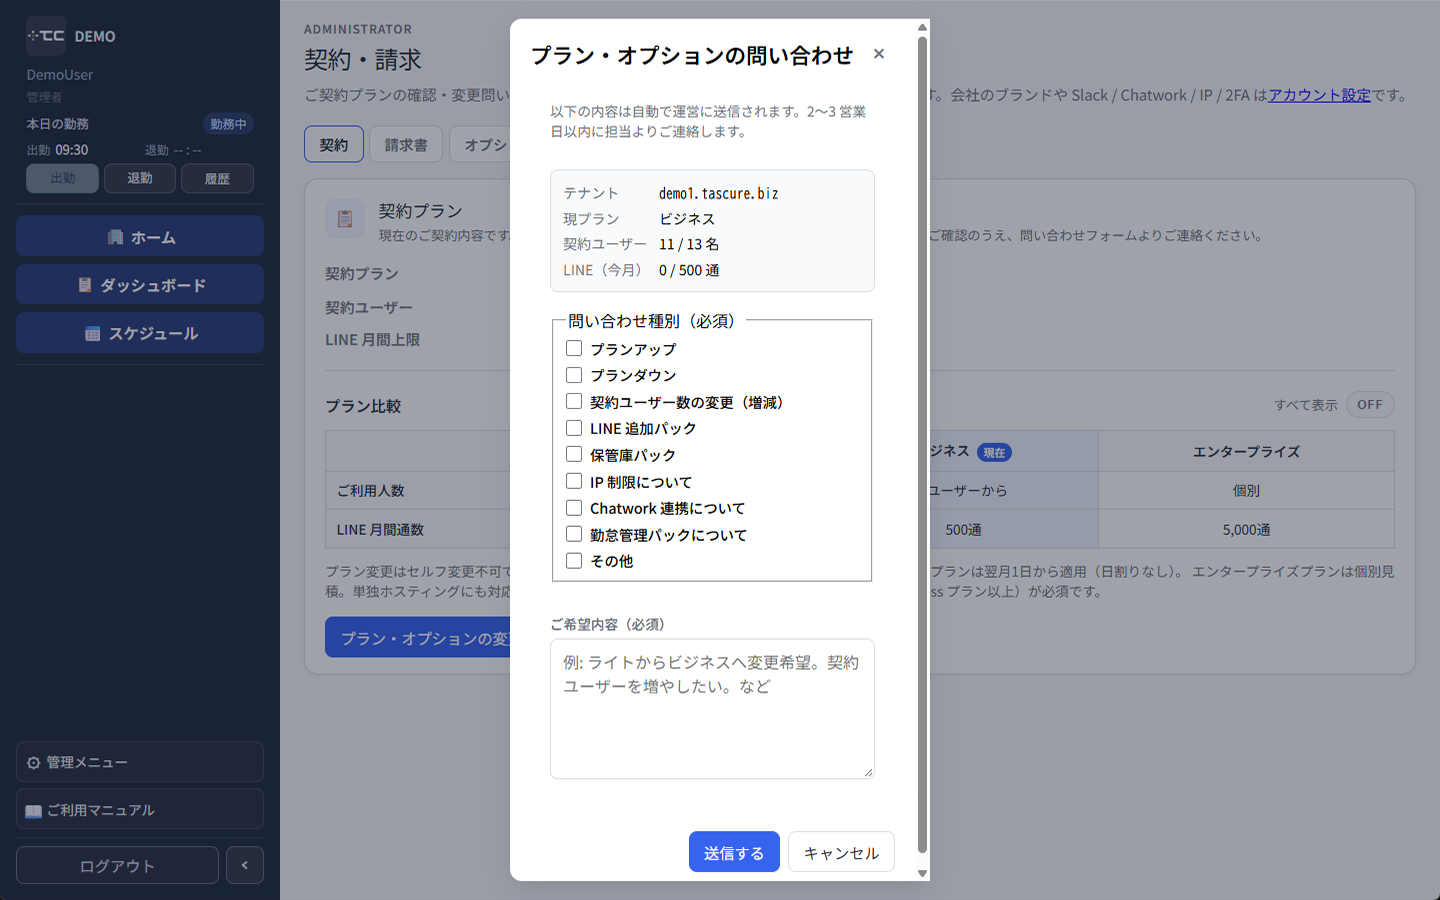Click the home icon in sidebar
The height and width of the screenshot is (900, 1440).
coord(115,237)
